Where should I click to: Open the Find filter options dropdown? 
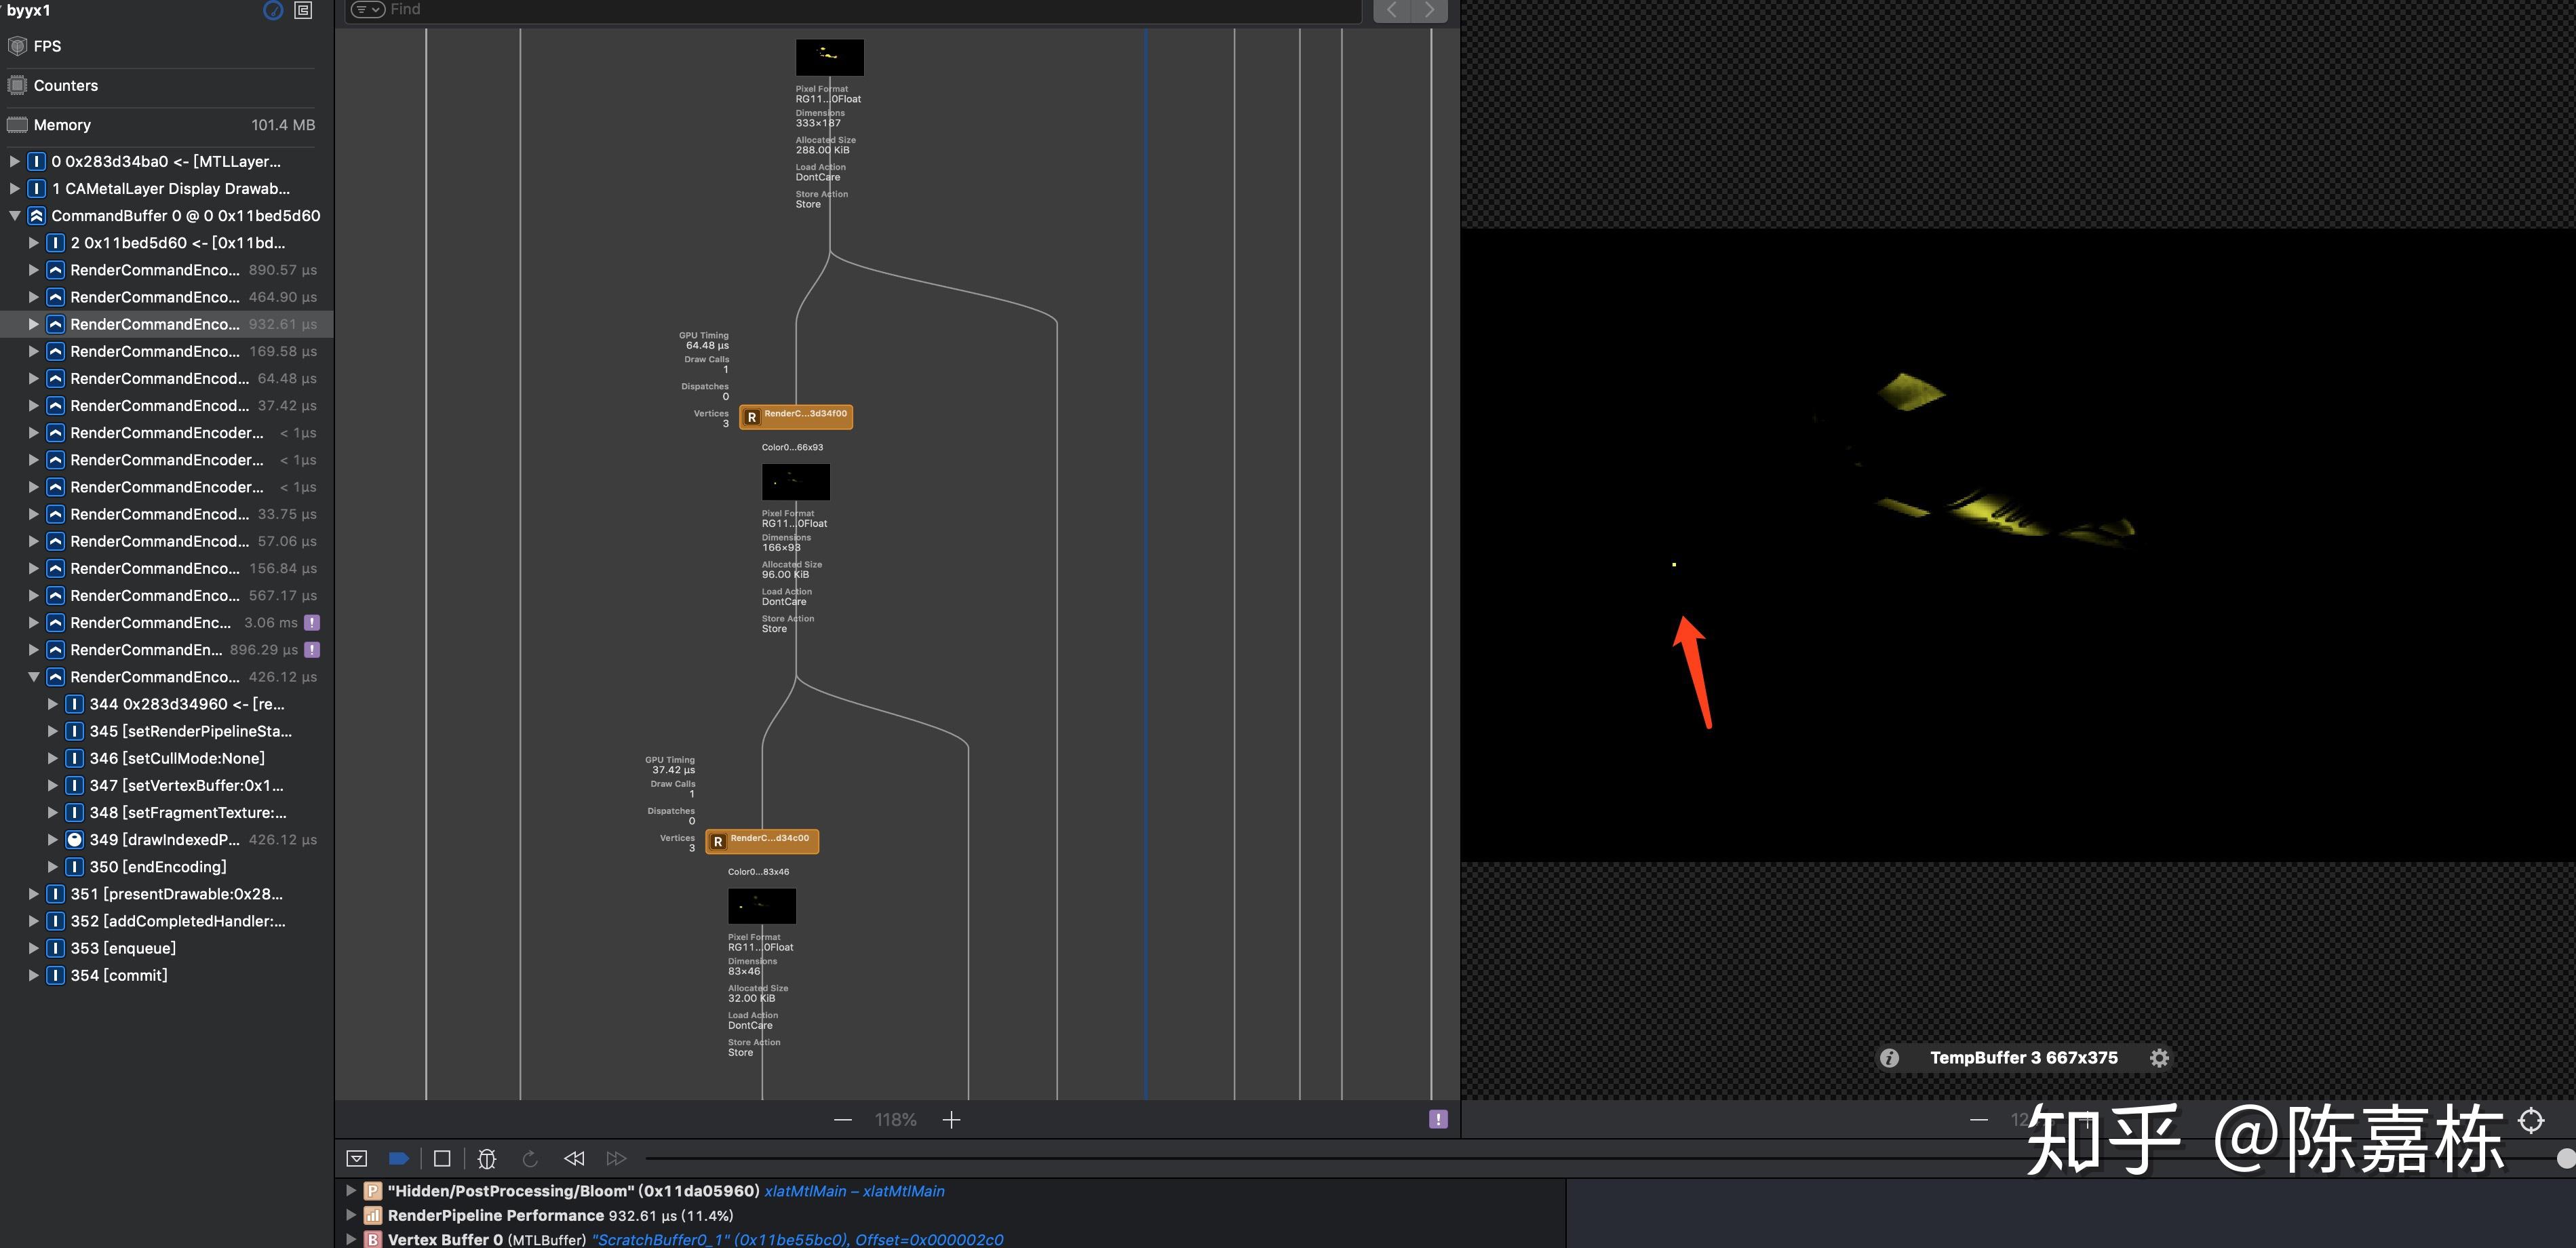click(368, 10)
